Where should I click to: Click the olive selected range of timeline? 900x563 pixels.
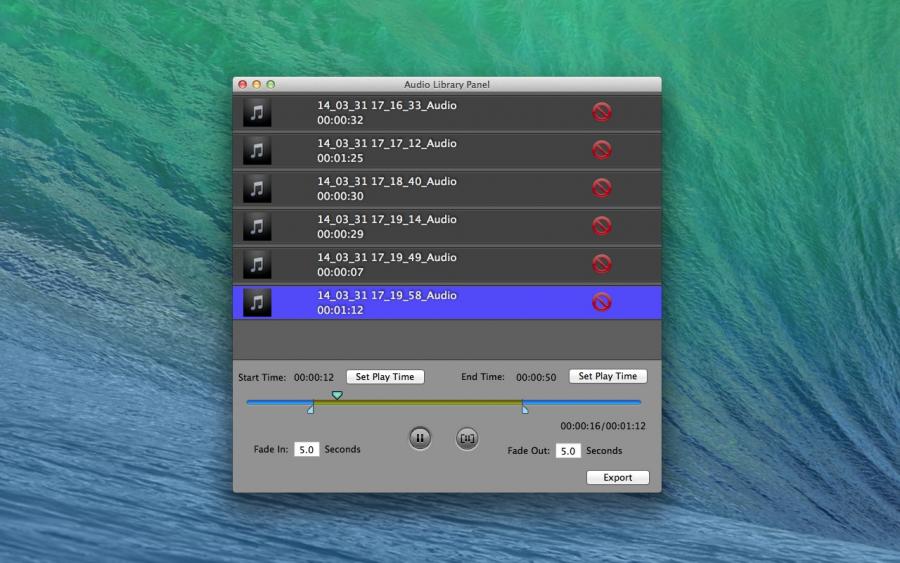(x=417, y=402)
